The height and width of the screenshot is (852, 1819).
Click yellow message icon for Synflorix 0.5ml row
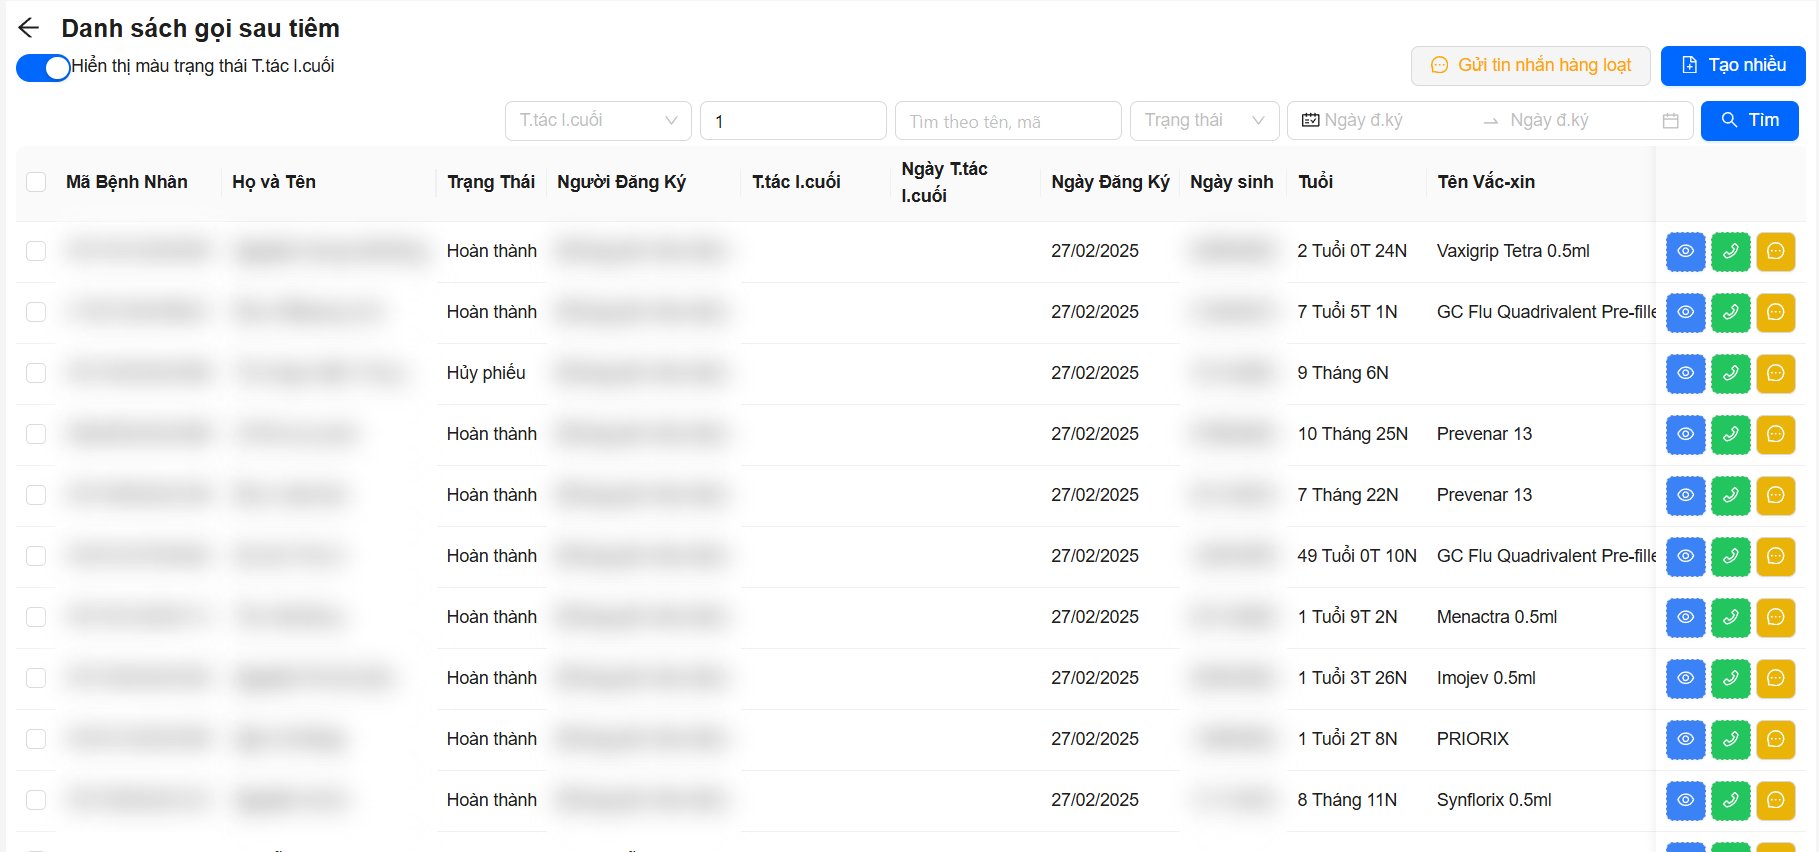[1775, 801]
